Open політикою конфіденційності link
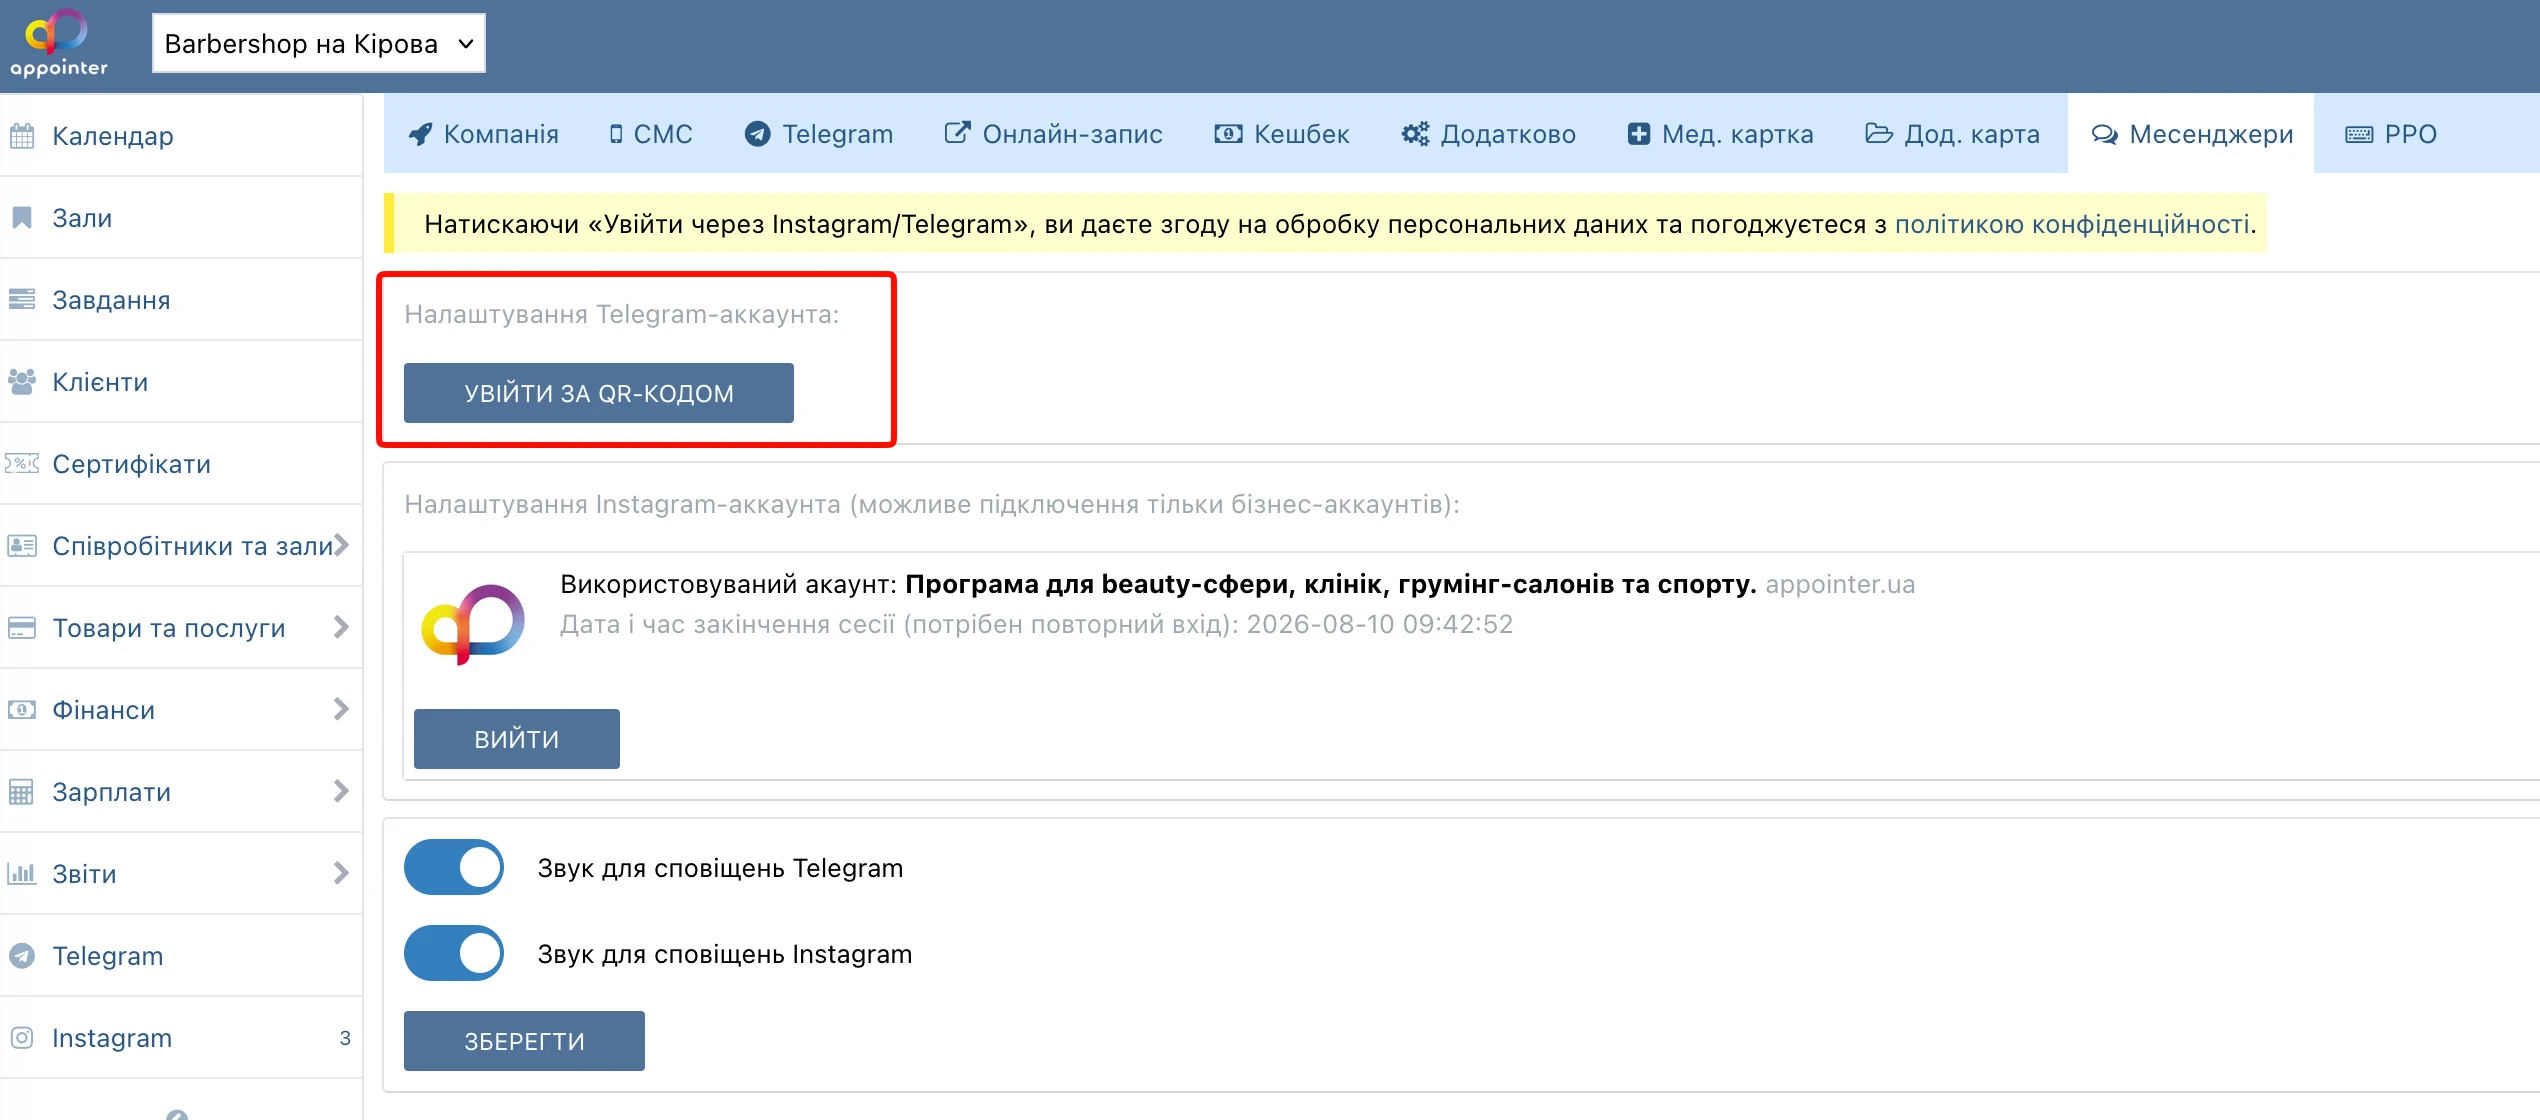Image resolution: width=2540 pixels, height=1120 pixels. click(x=2072, y=224)
